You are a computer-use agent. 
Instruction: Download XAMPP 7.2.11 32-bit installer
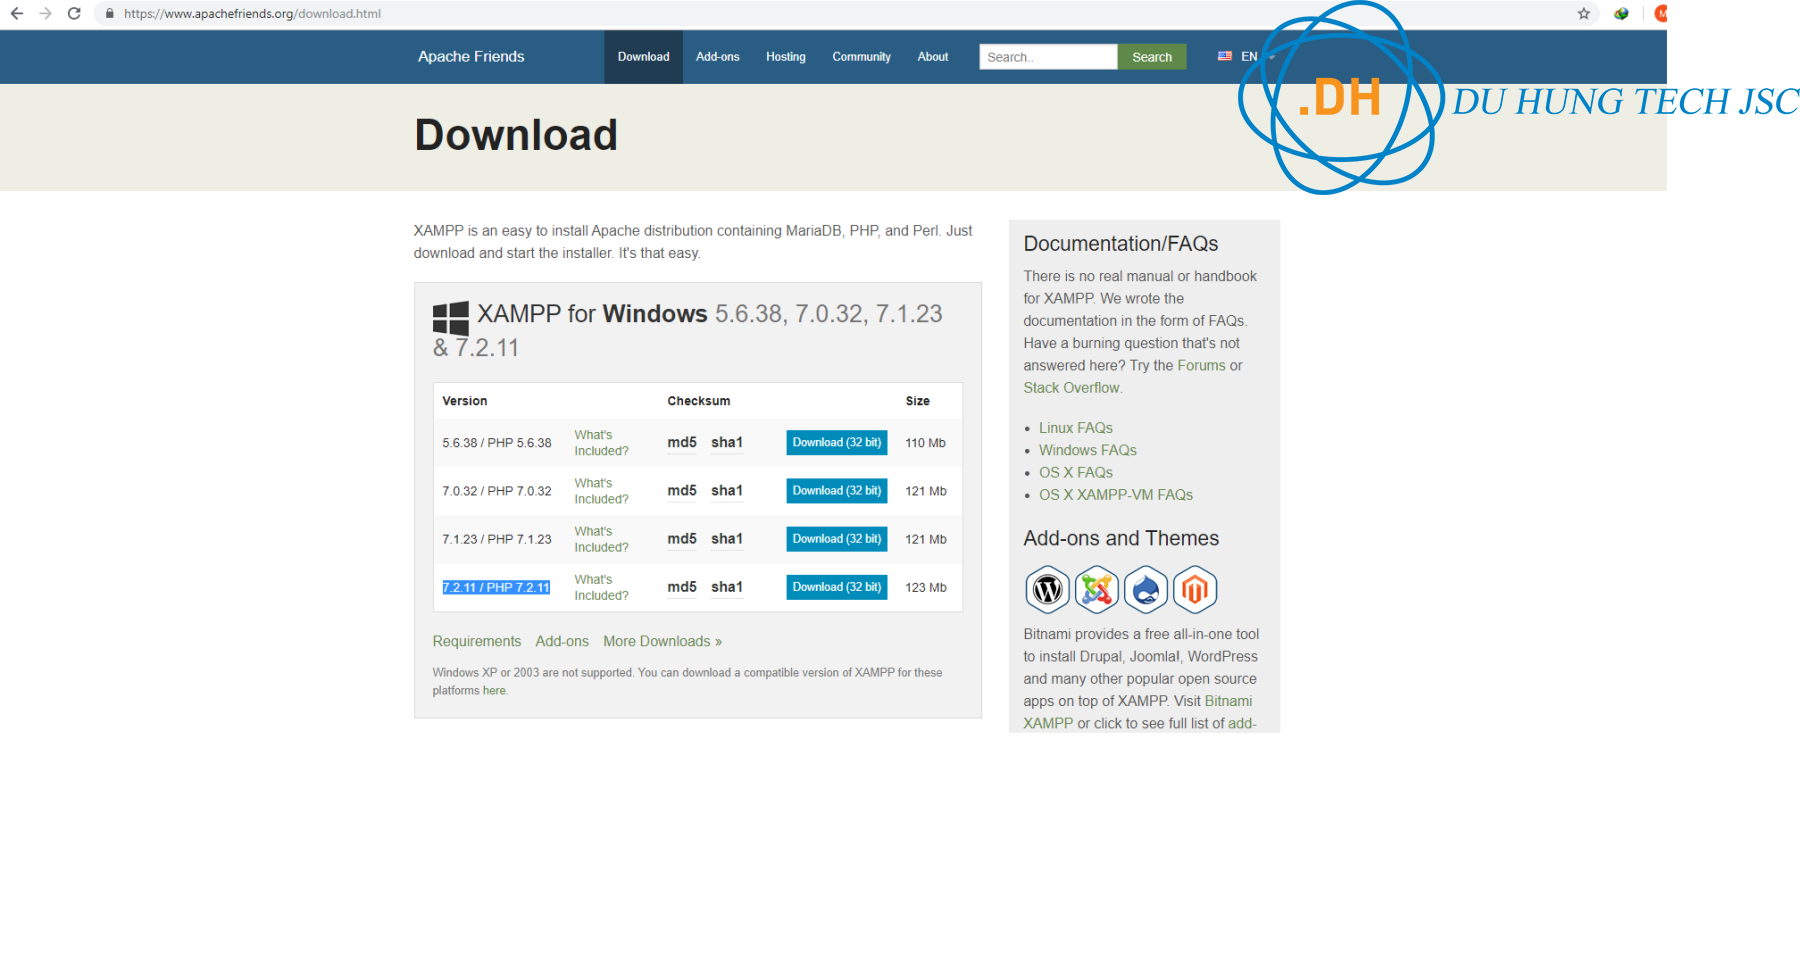836,587
